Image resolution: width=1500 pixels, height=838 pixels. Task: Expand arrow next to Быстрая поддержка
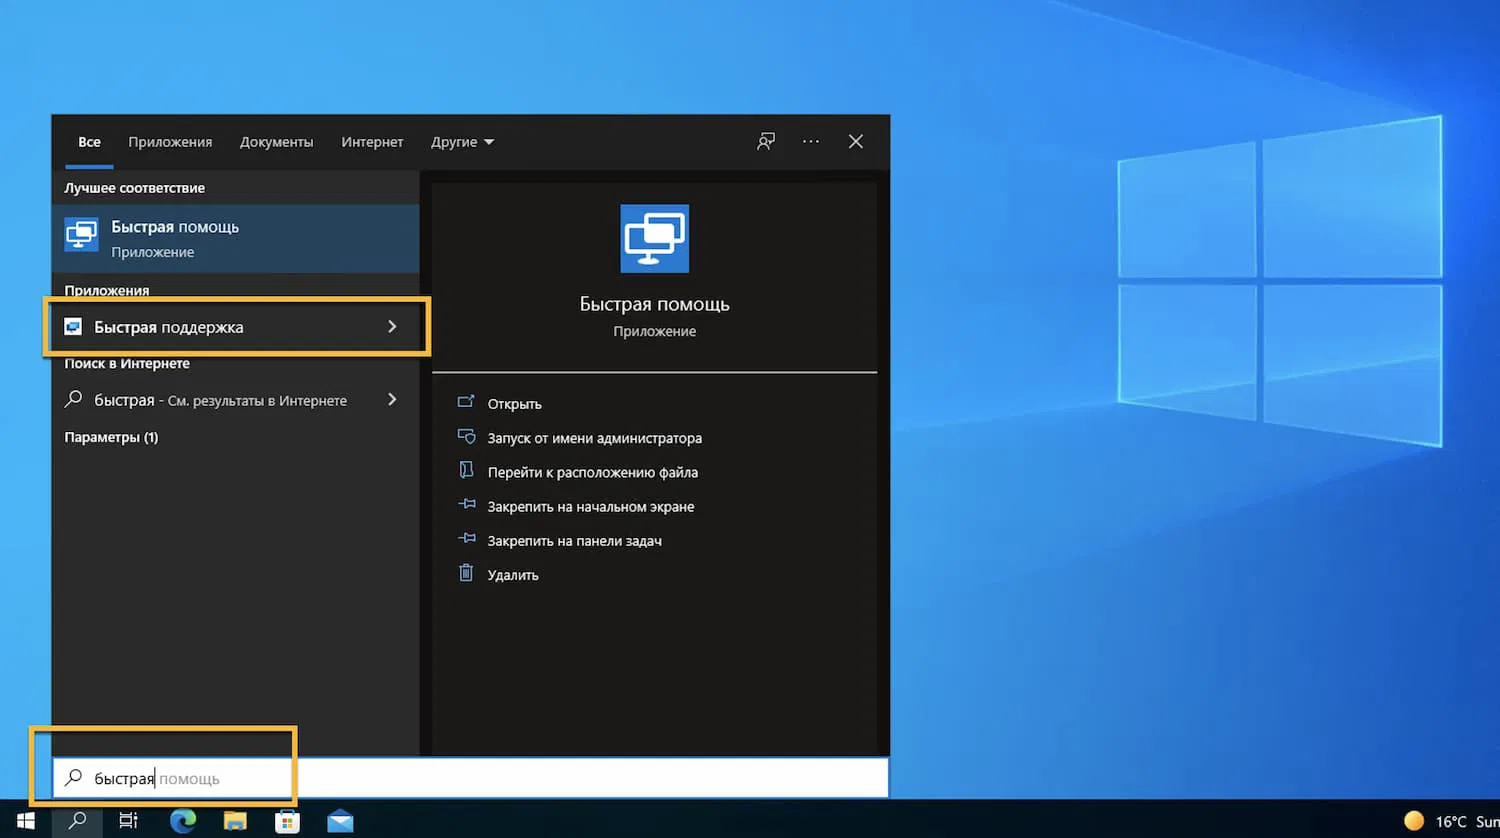click(392, 327)
